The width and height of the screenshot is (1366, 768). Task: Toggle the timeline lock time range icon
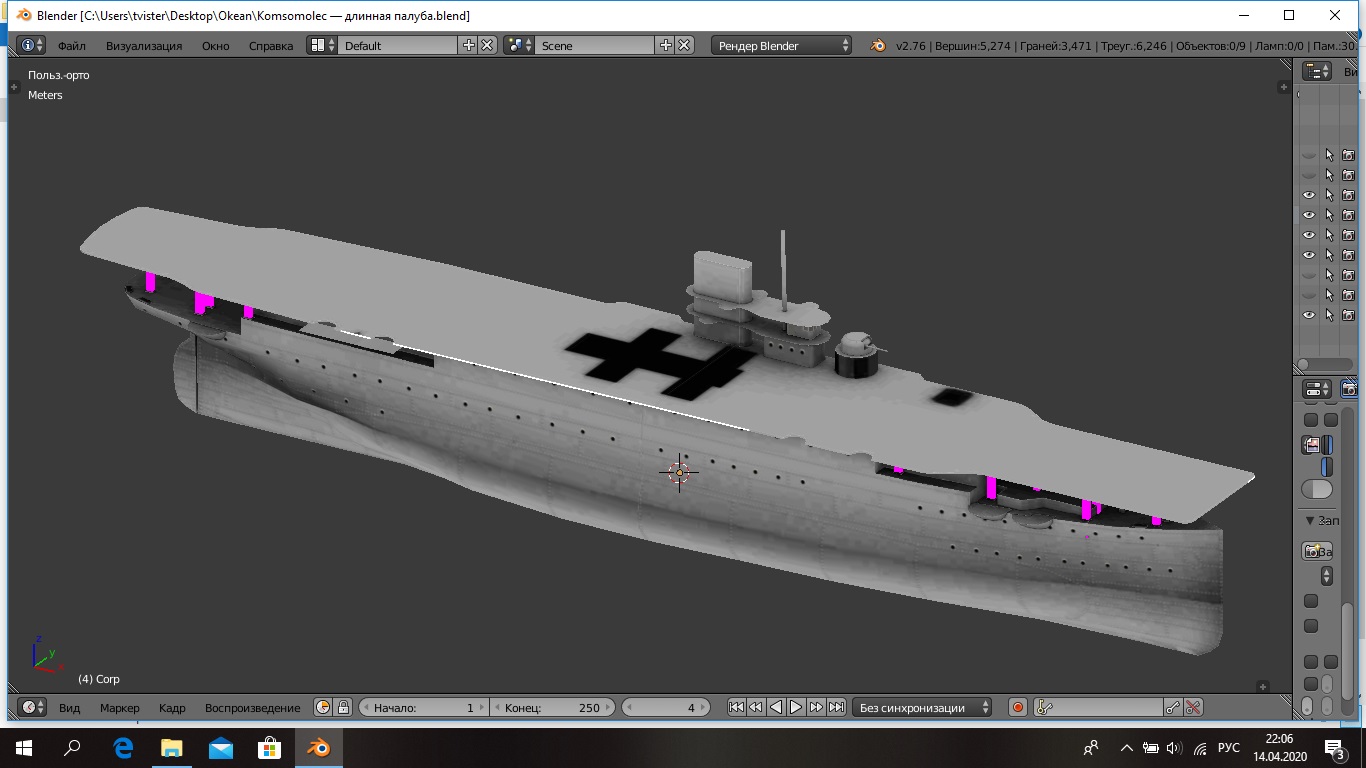(x=343, y=707)
